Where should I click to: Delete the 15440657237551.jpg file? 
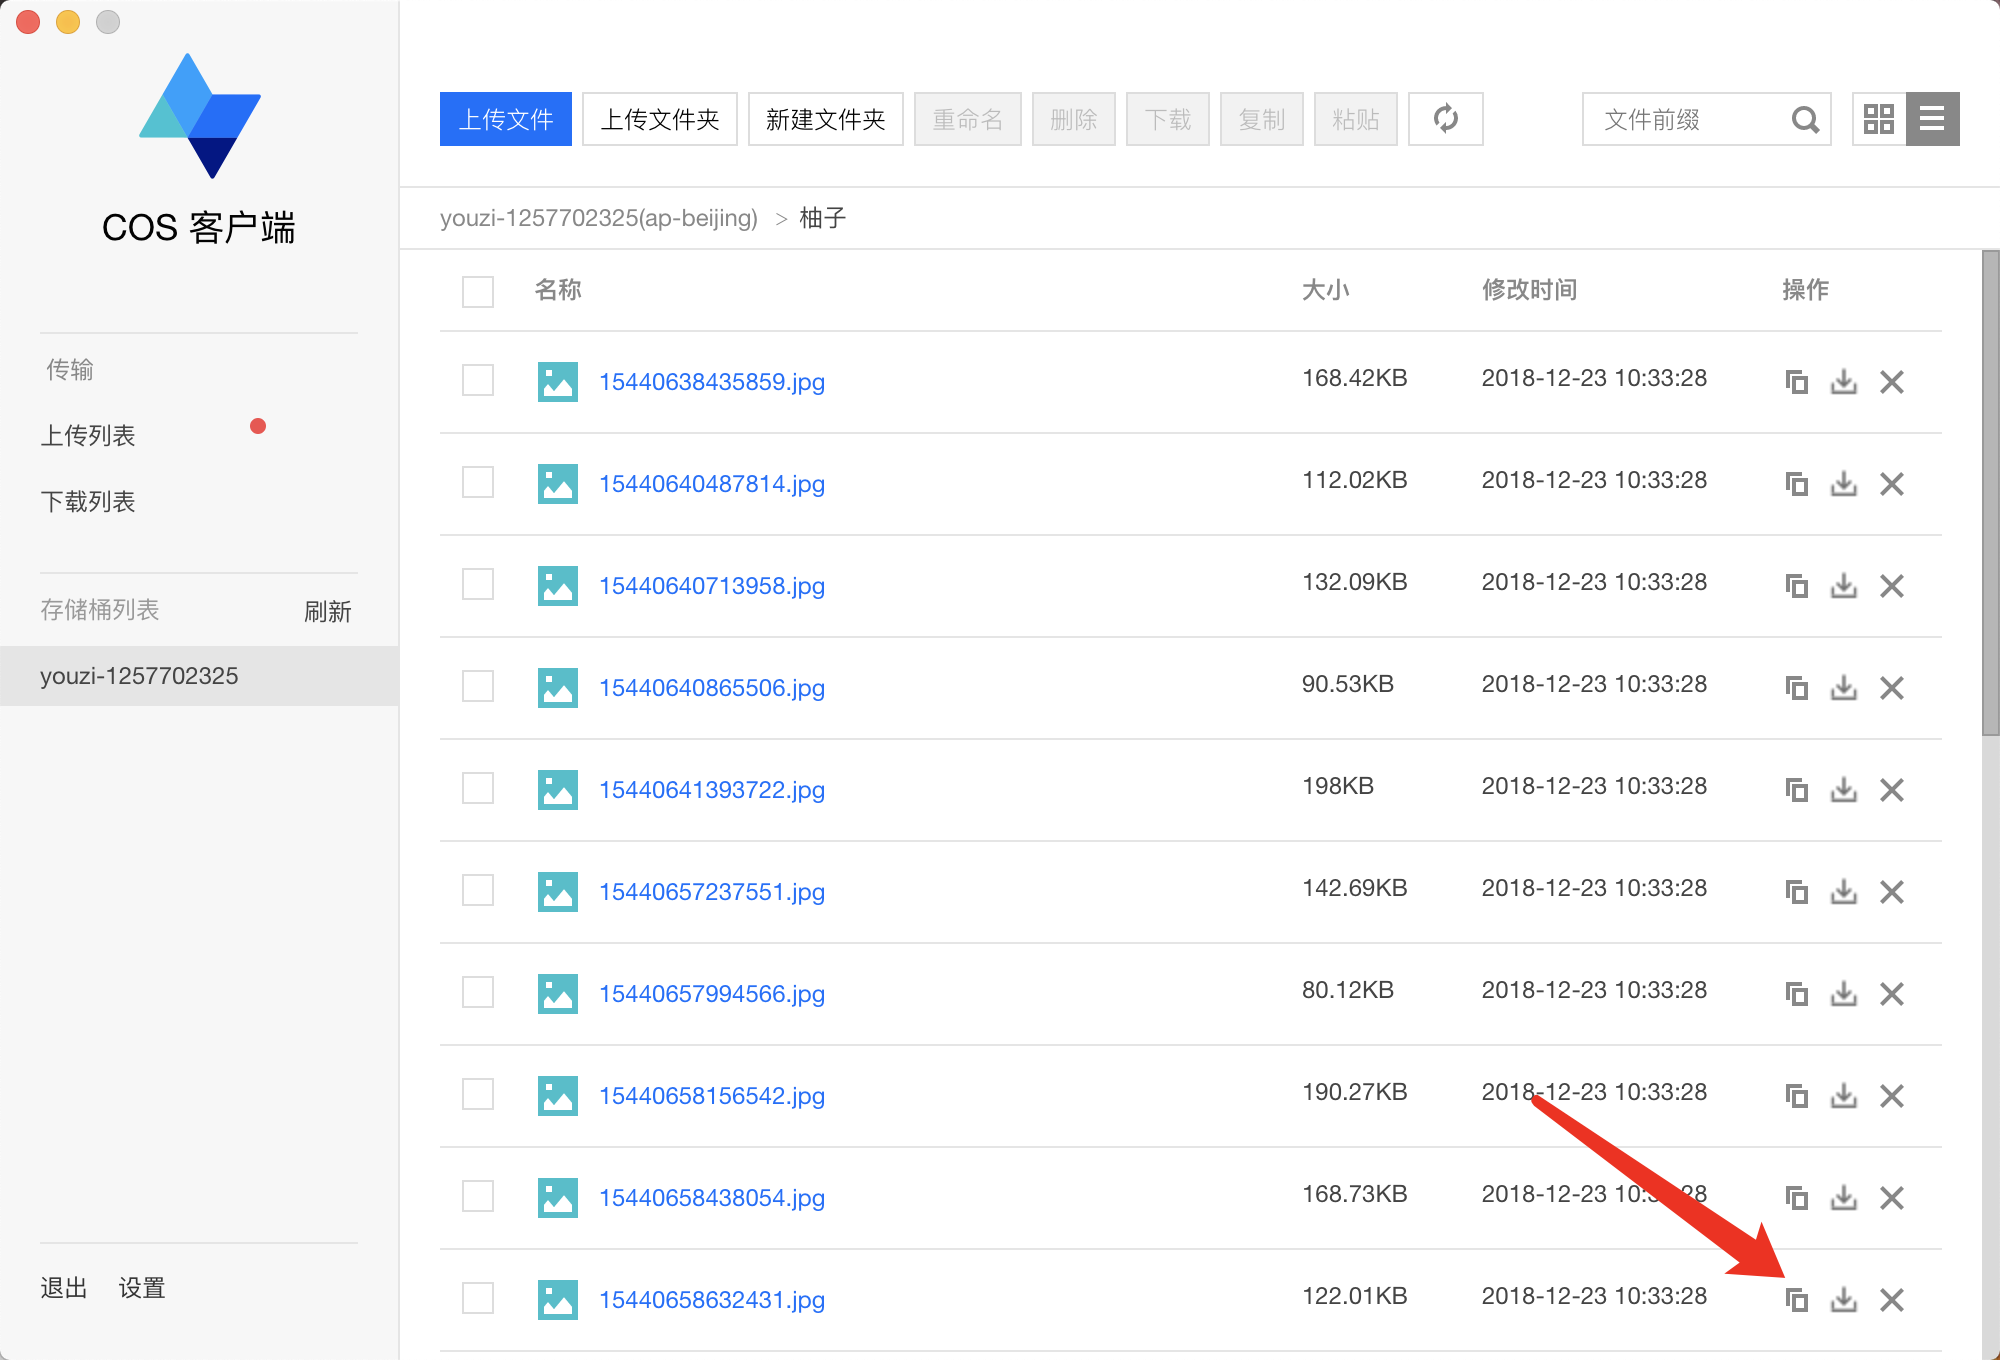click(x=1891, y=892)
